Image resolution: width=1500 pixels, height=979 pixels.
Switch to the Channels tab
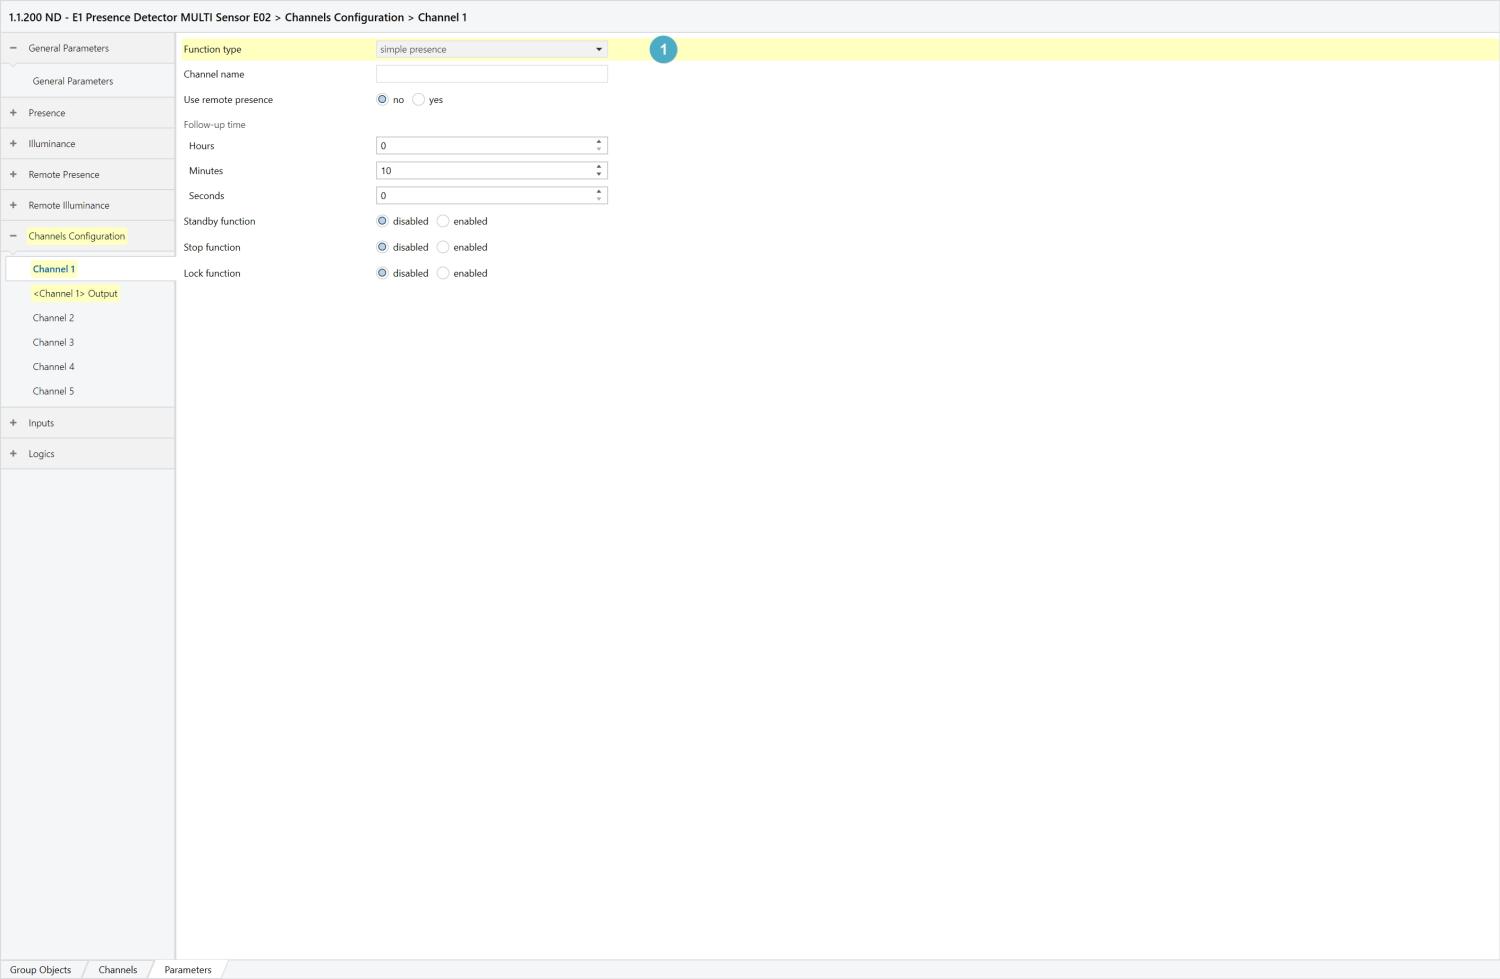coord(117,970)
